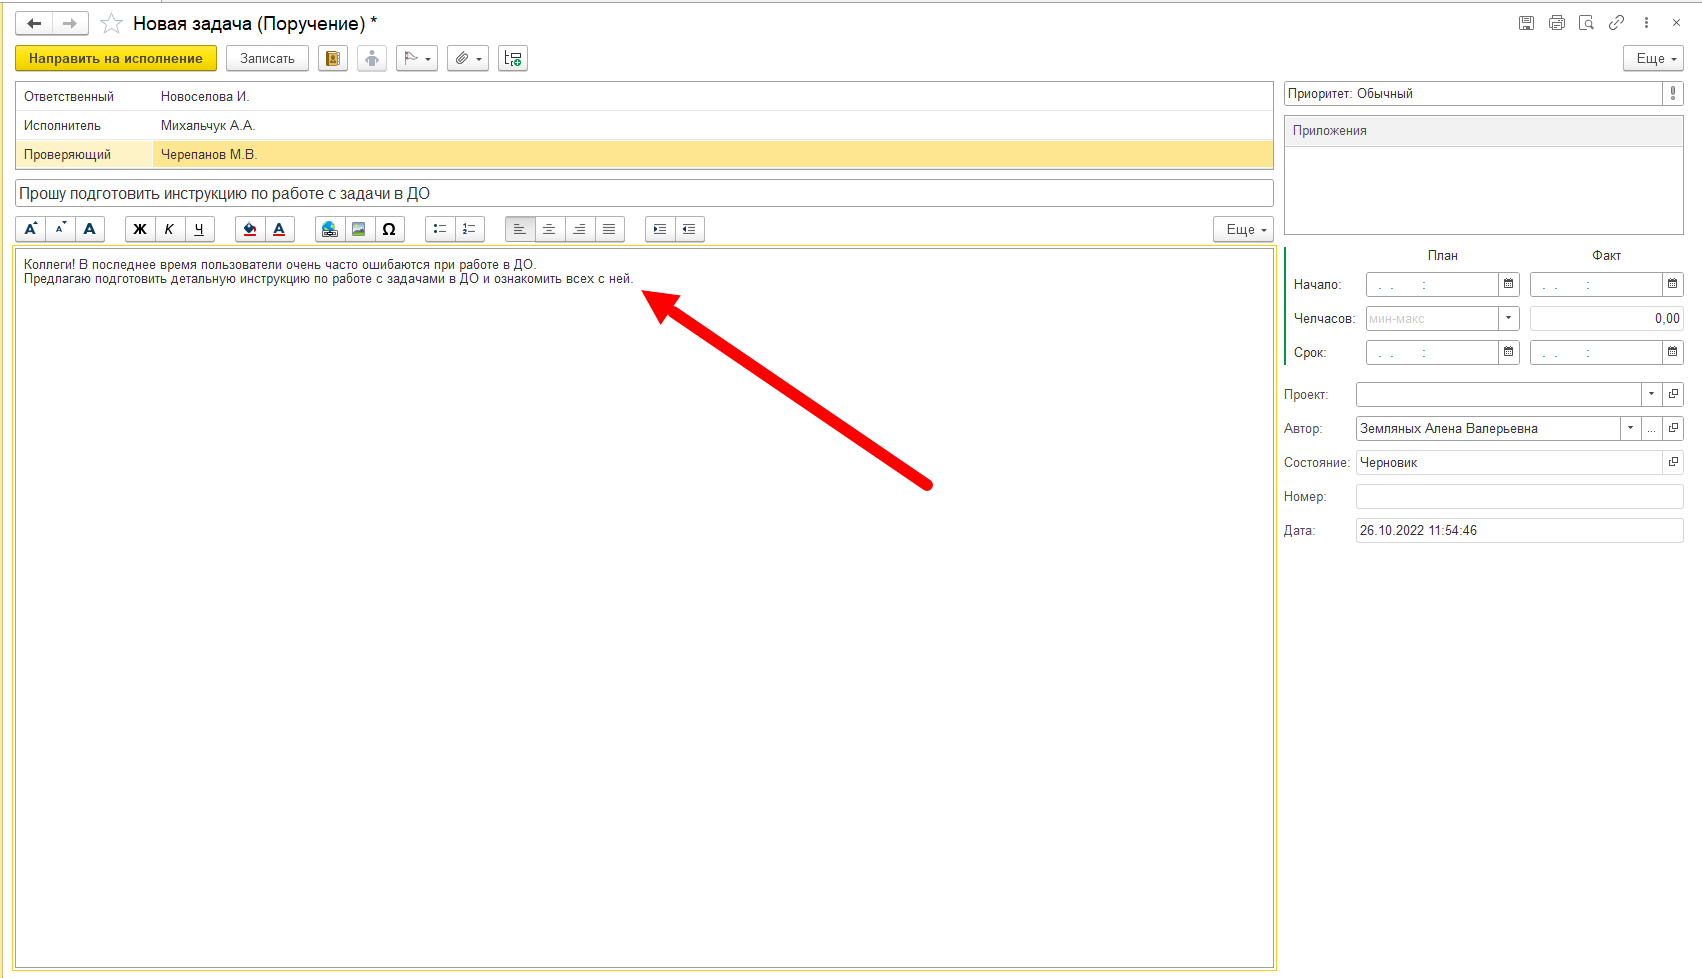Add this task to favorites with the star
The height and width of the screenshot is (978, 1702).
(111, 23)
